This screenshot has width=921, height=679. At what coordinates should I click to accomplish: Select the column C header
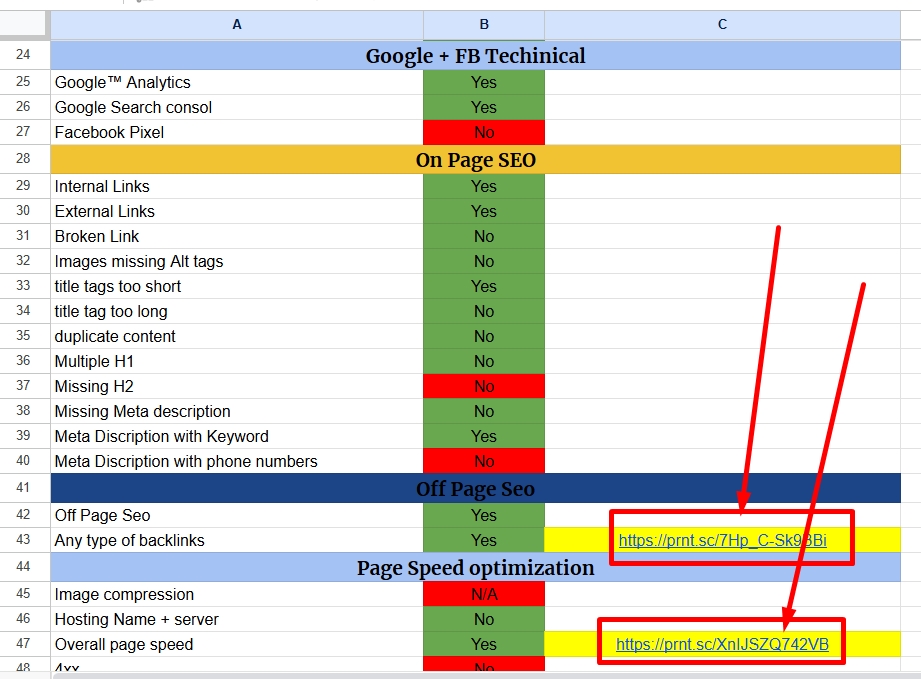tap(722, 25)
